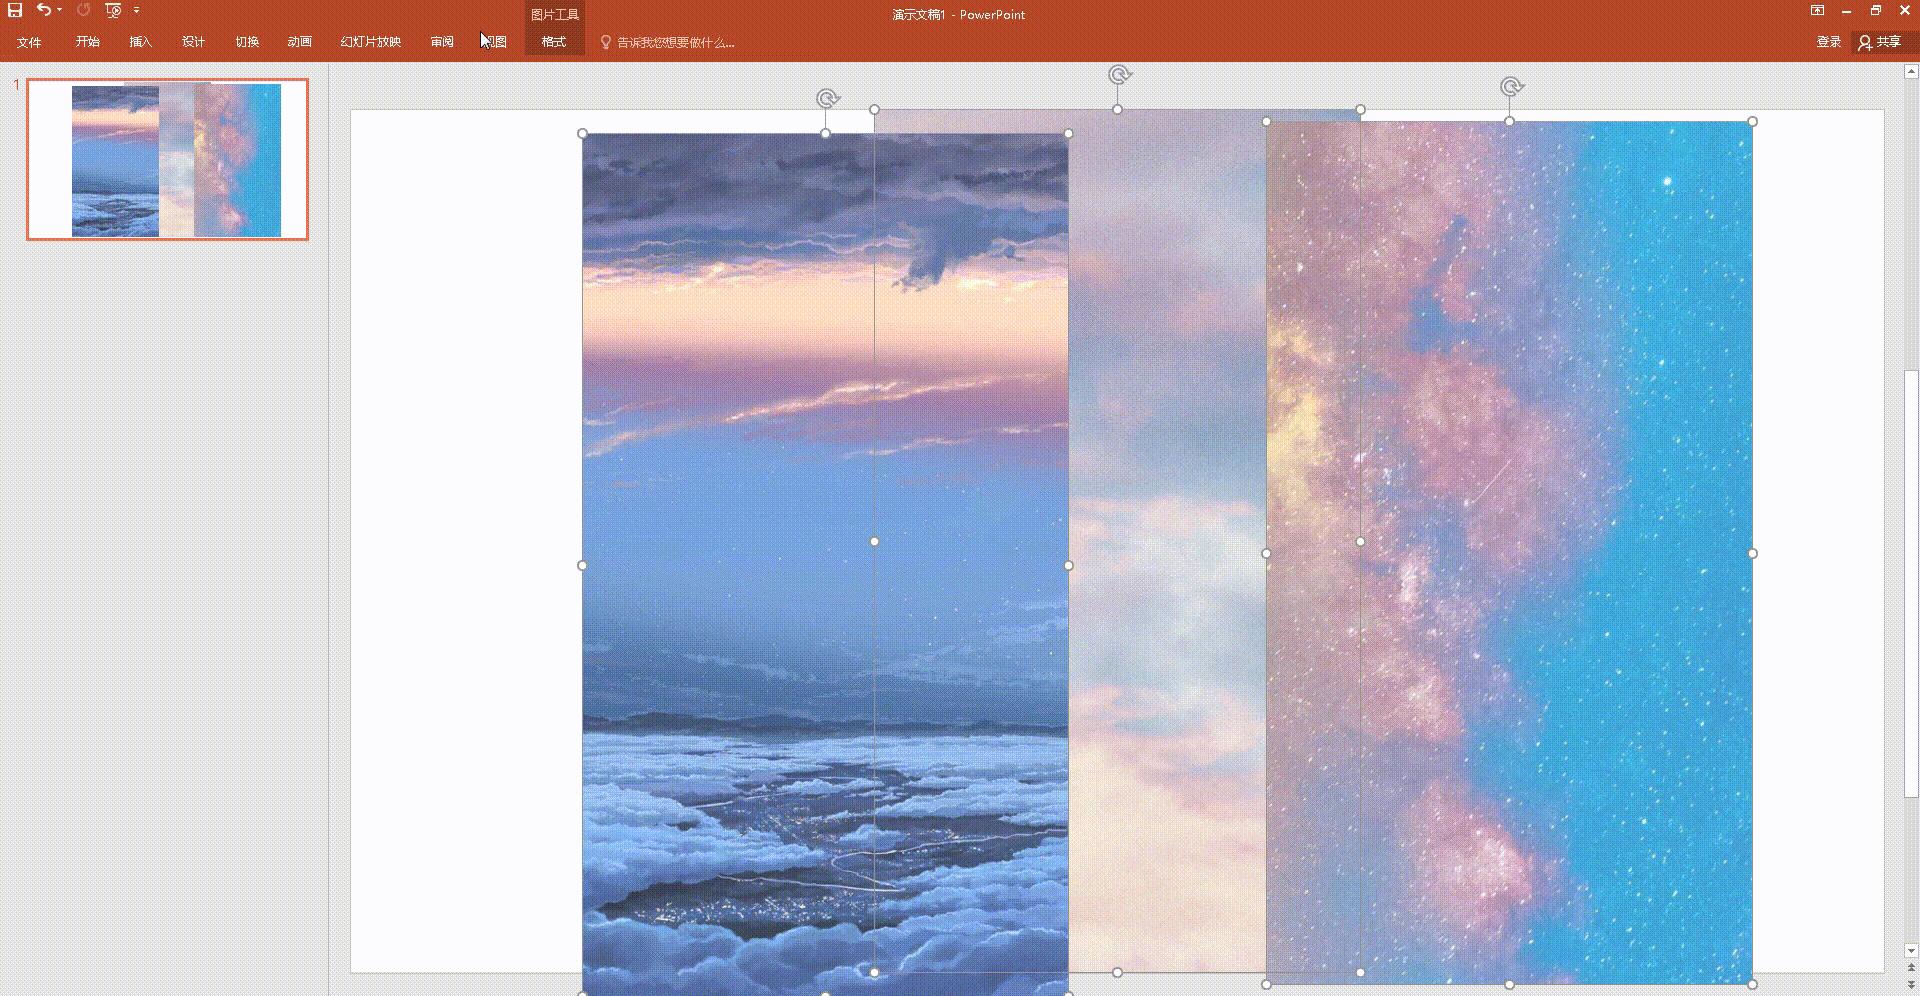
Task: Open the undo history dropdown arrow
Action: tap(59, 10)
